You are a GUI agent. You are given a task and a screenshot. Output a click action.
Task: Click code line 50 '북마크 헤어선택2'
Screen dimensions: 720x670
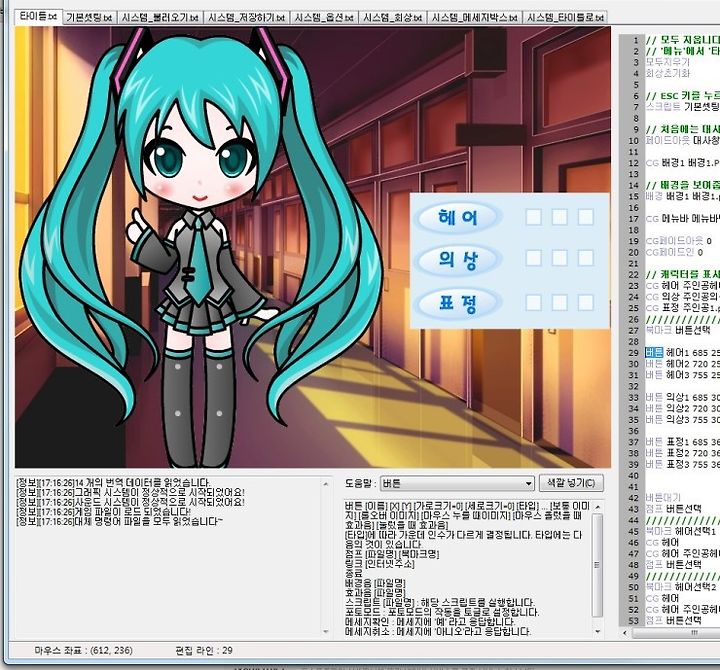[x=681, y=587]
